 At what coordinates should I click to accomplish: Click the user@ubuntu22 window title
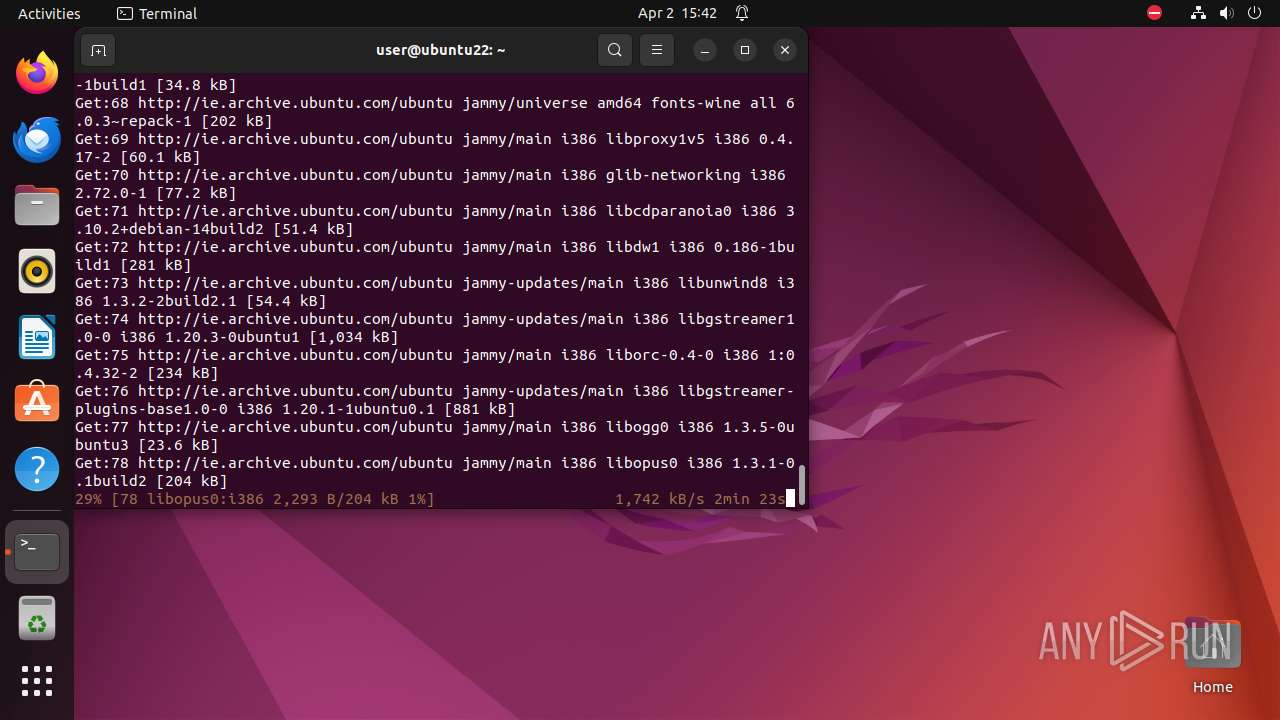(x=440, y=50)
